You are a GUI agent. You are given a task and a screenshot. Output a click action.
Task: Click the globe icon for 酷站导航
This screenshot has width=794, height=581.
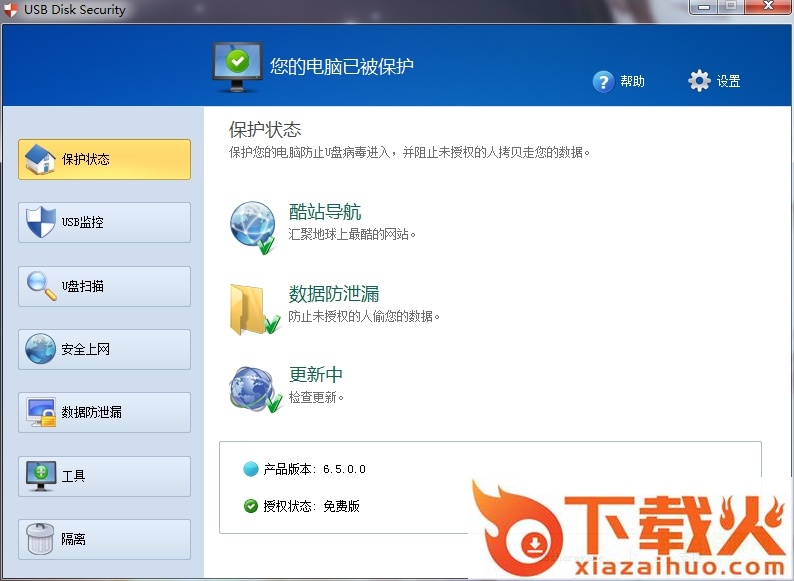point(253,227)
